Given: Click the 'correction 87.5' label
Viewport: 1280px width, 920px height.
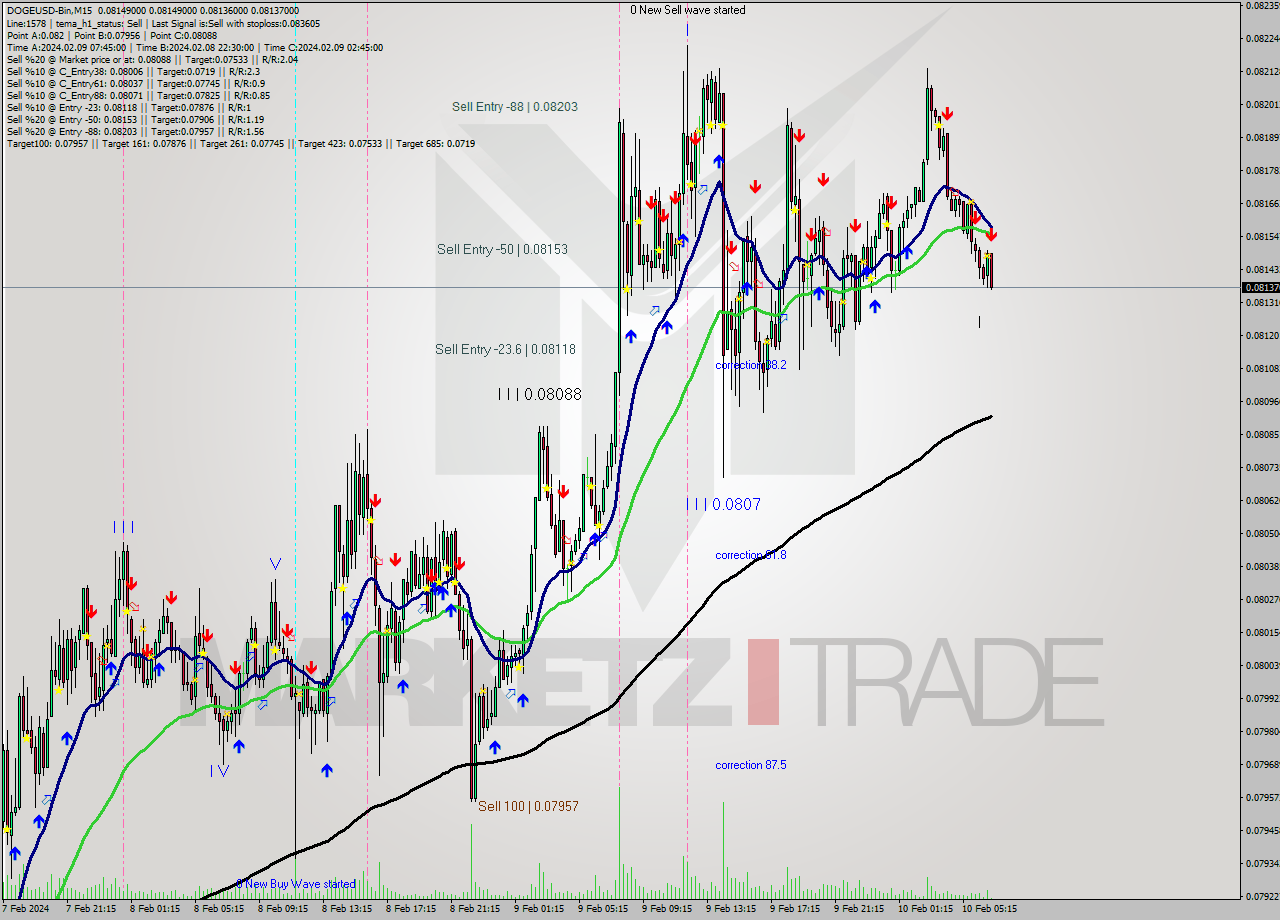Looking at the screenshot, I should coord(751,764).
